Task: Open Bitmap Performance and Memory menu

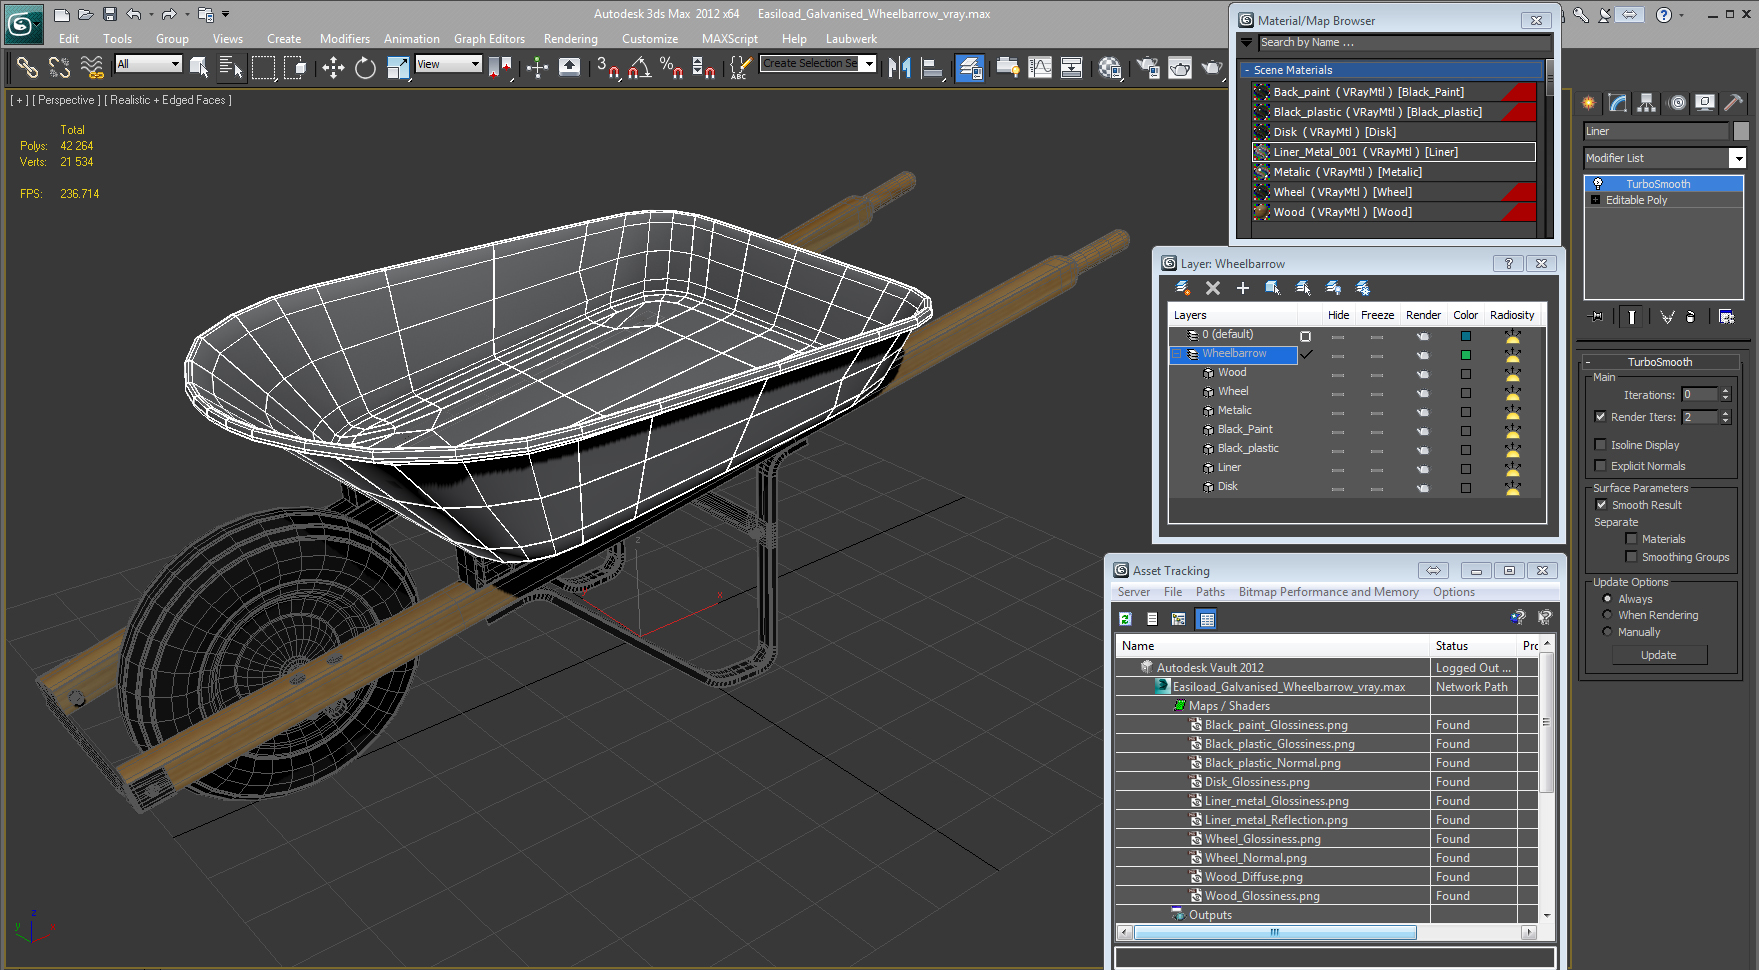Action: [x=1328, y=592]
